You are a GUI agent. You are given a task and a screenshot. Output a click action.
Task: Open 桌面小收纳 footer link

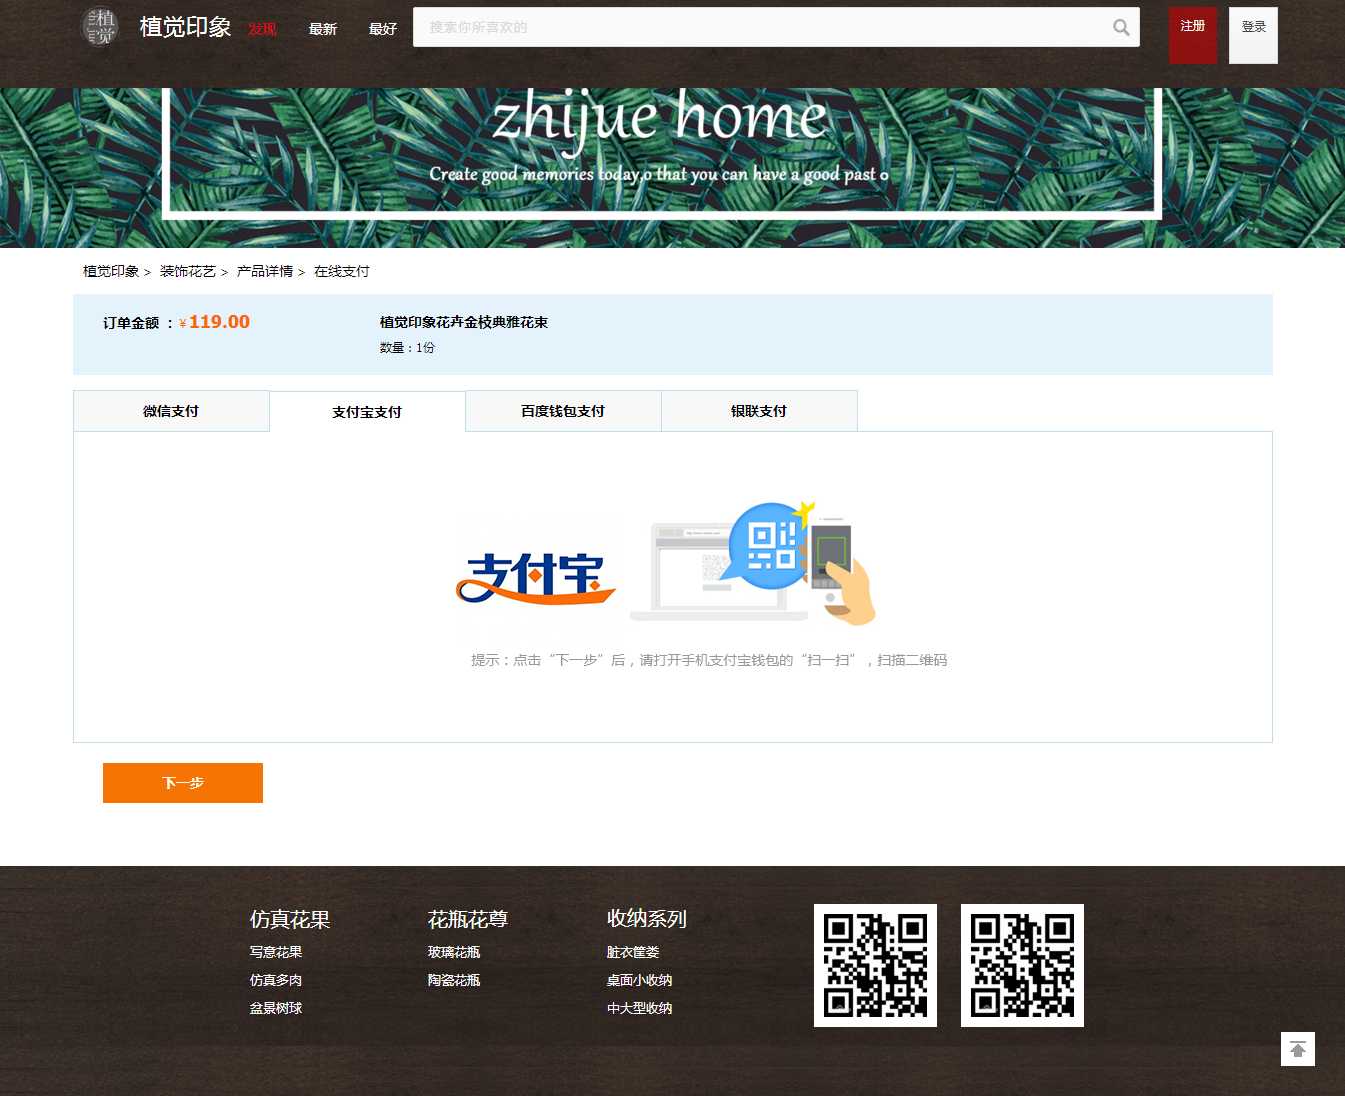pyautogui.click(x=639, y=980)
